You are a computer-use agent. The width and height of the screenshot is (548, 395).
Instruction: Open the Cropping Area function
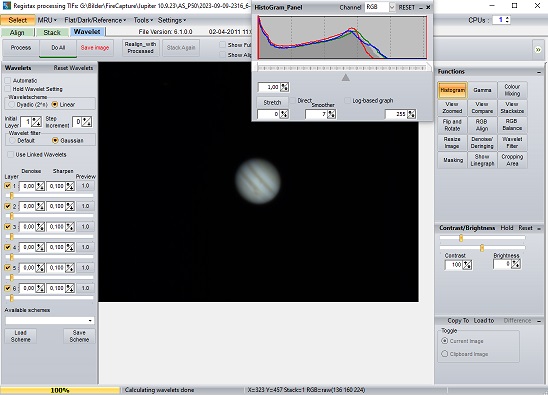512,160
